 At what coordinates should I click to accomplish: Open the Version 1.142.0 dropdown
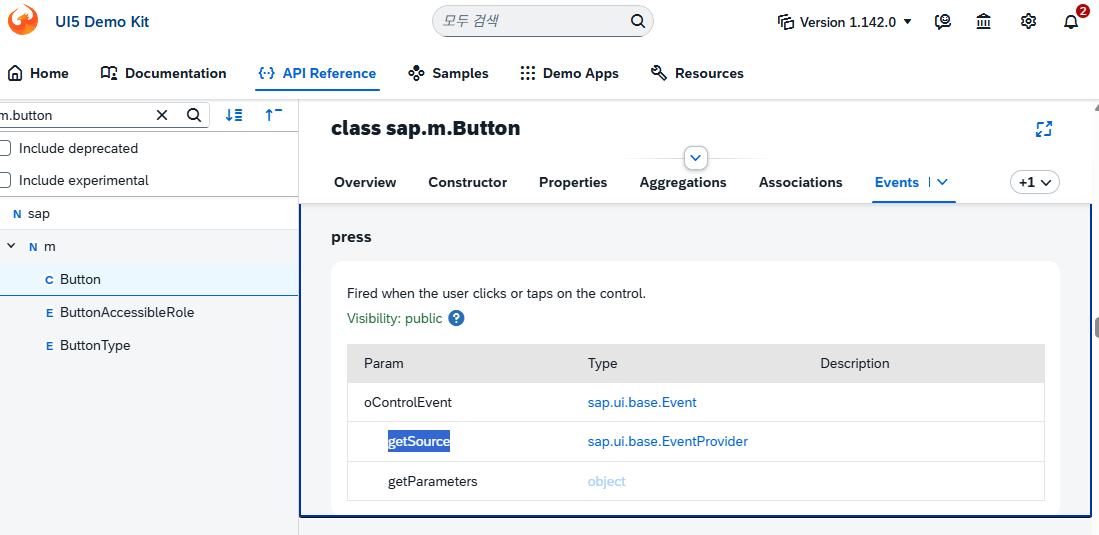[846, 22]
